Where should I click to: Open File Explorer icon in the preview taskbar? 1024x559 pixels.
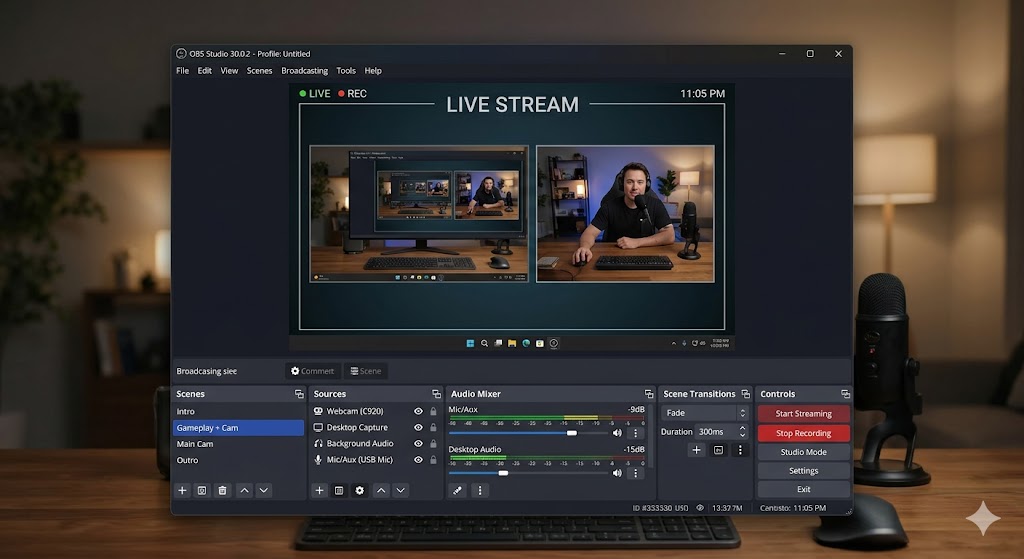tap(512, 343)
